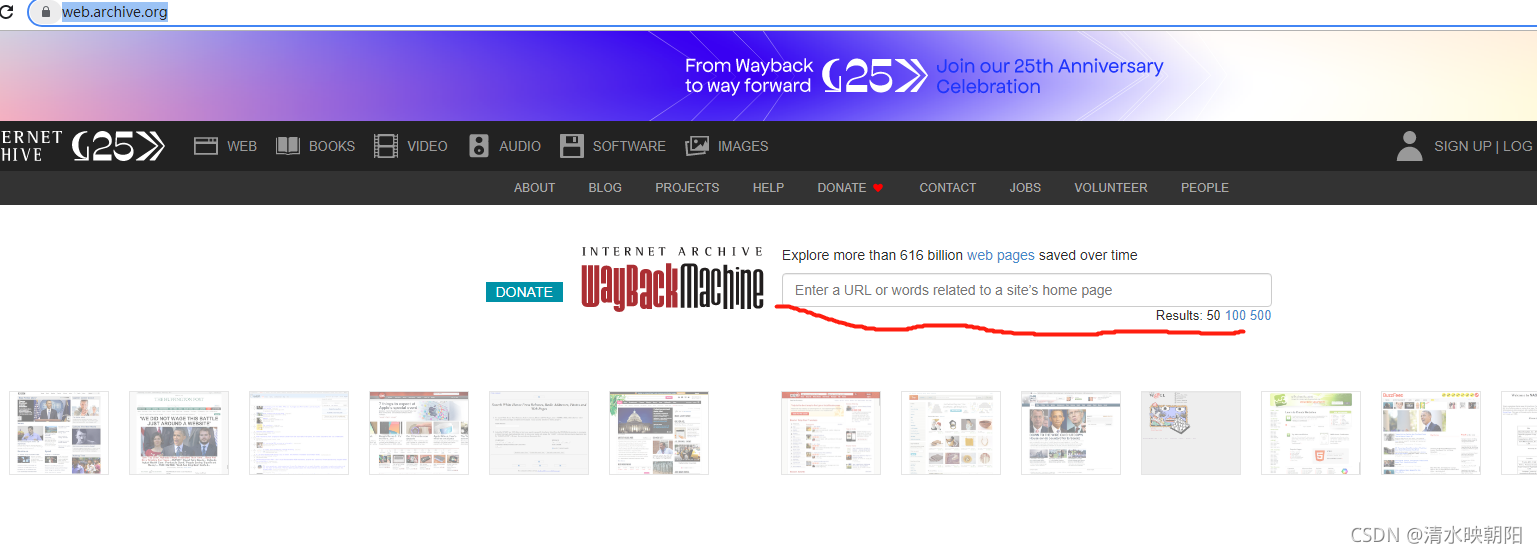Open the BLOG page

(x=605, y=188)
